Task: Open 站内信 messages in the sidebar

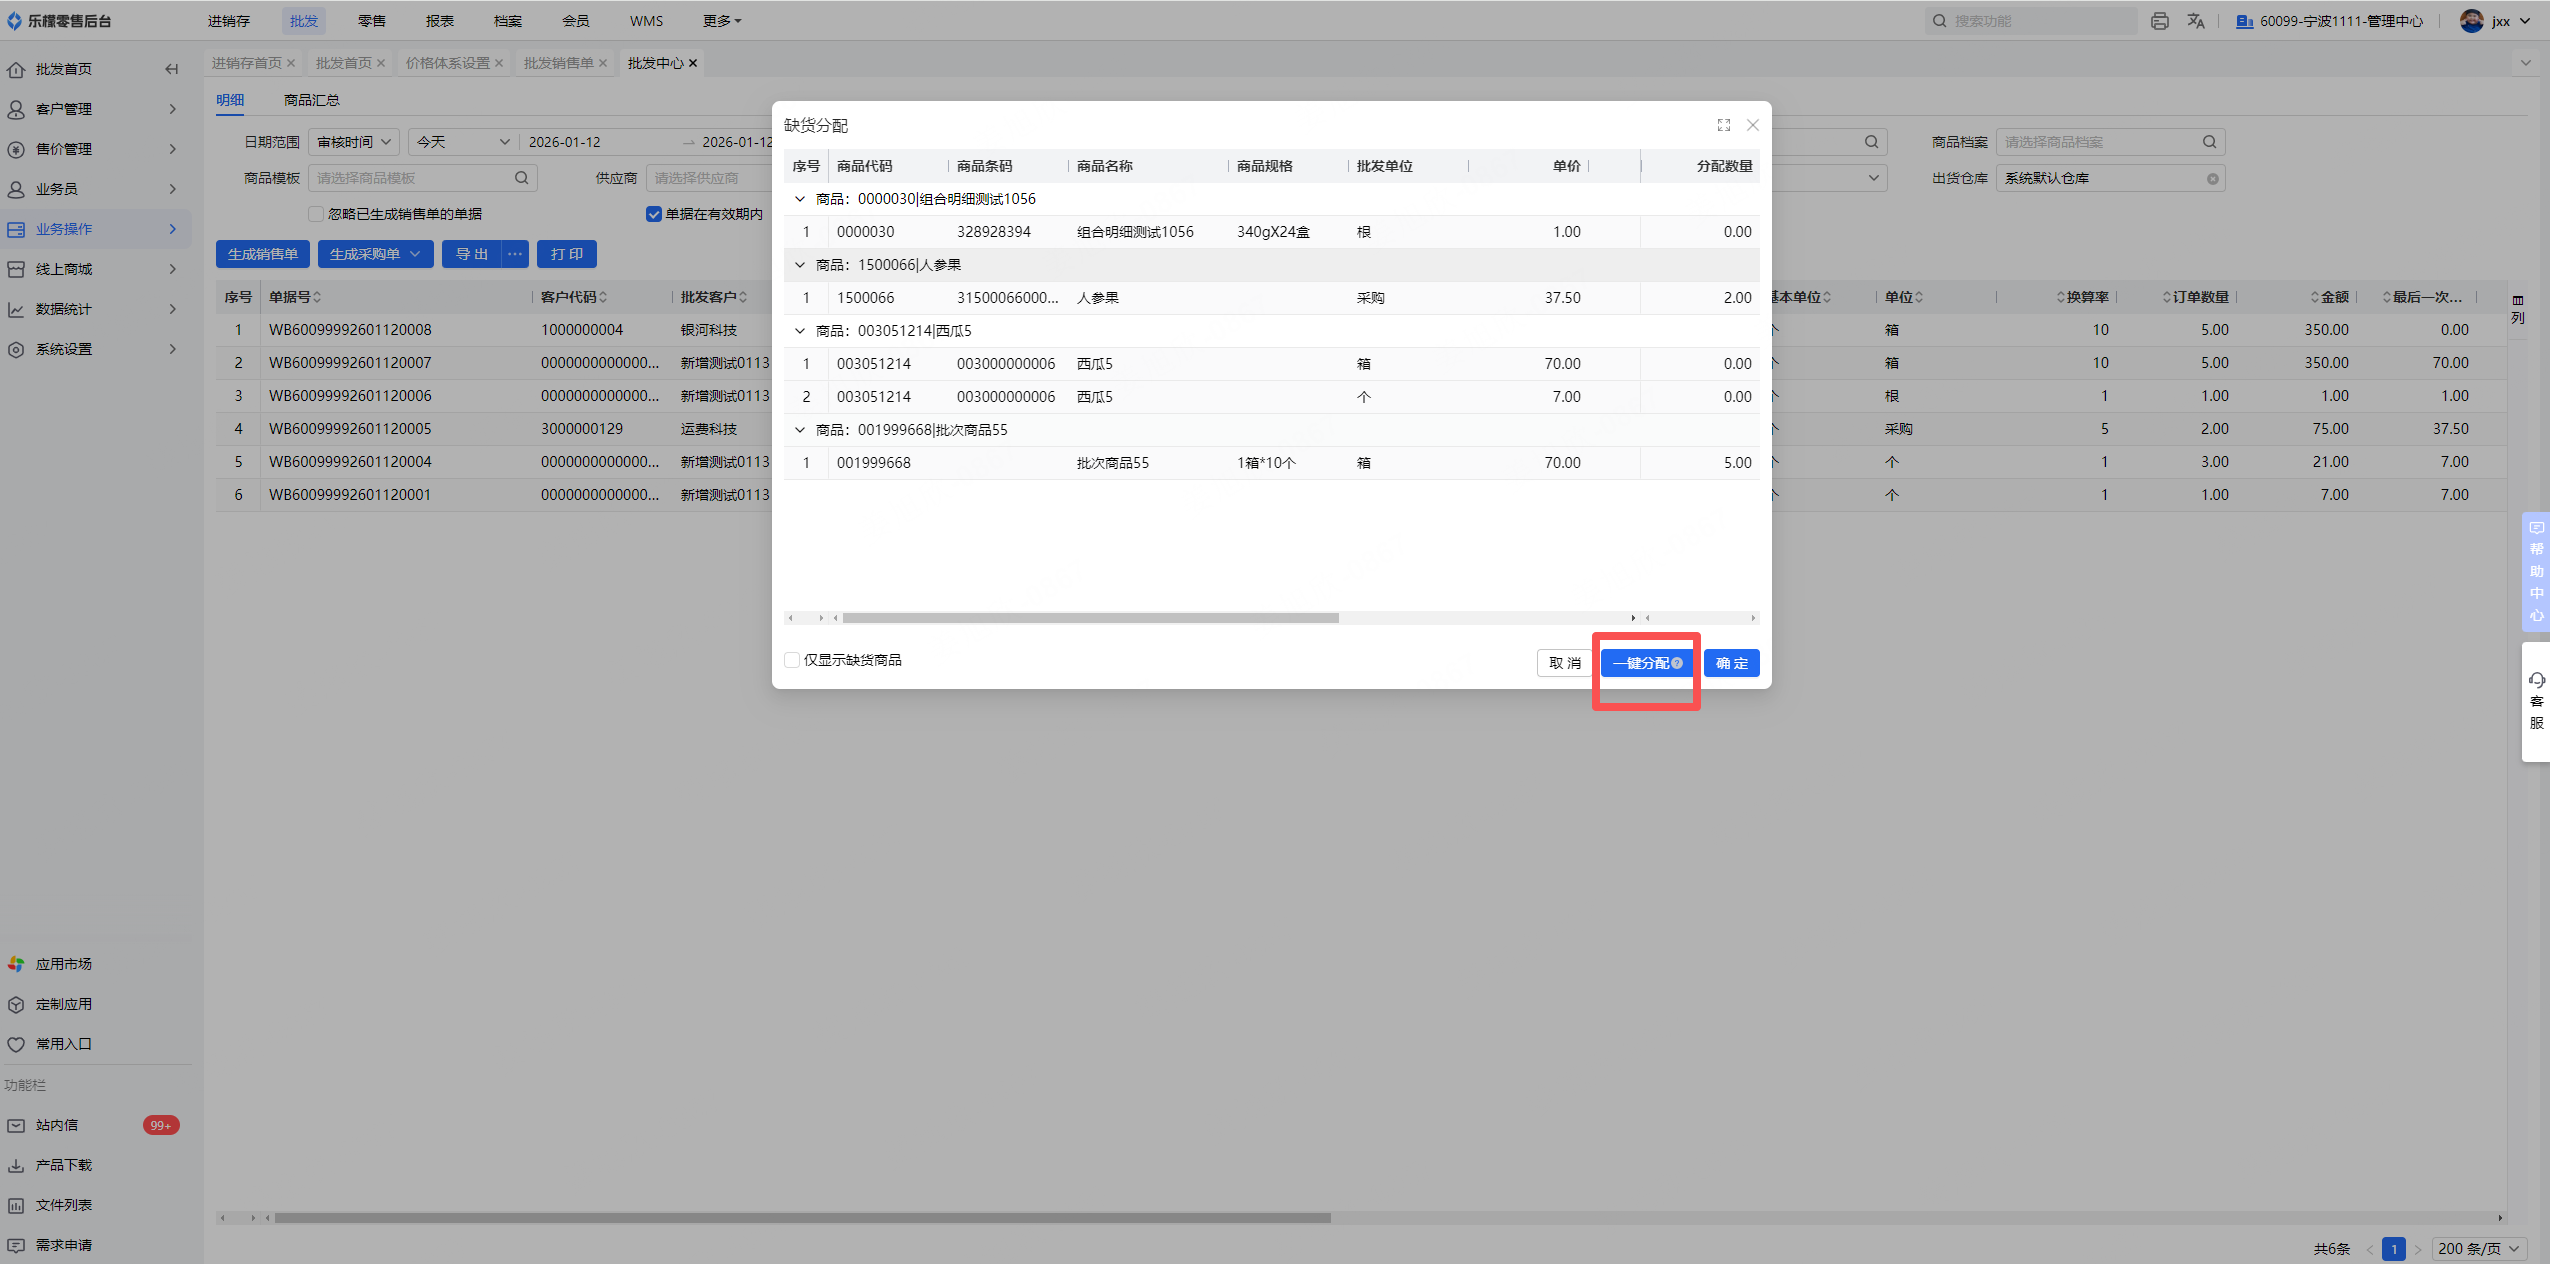Action: 57,1125
